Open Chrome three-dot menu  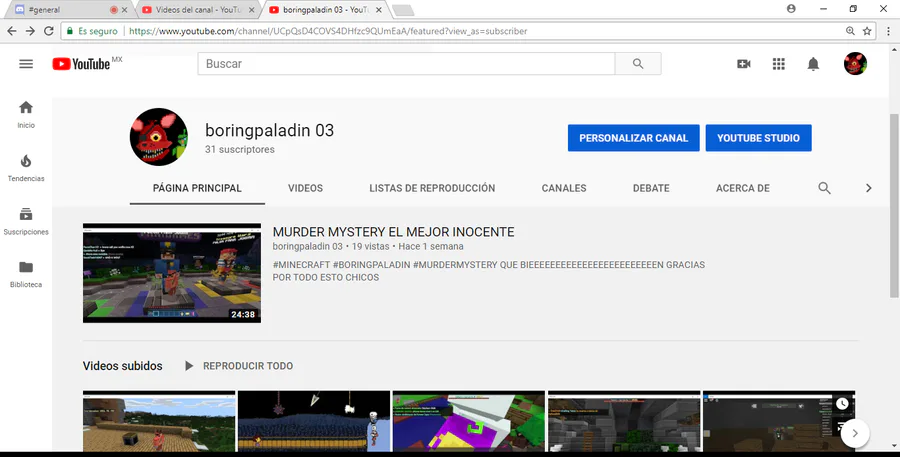coord(889,31)
